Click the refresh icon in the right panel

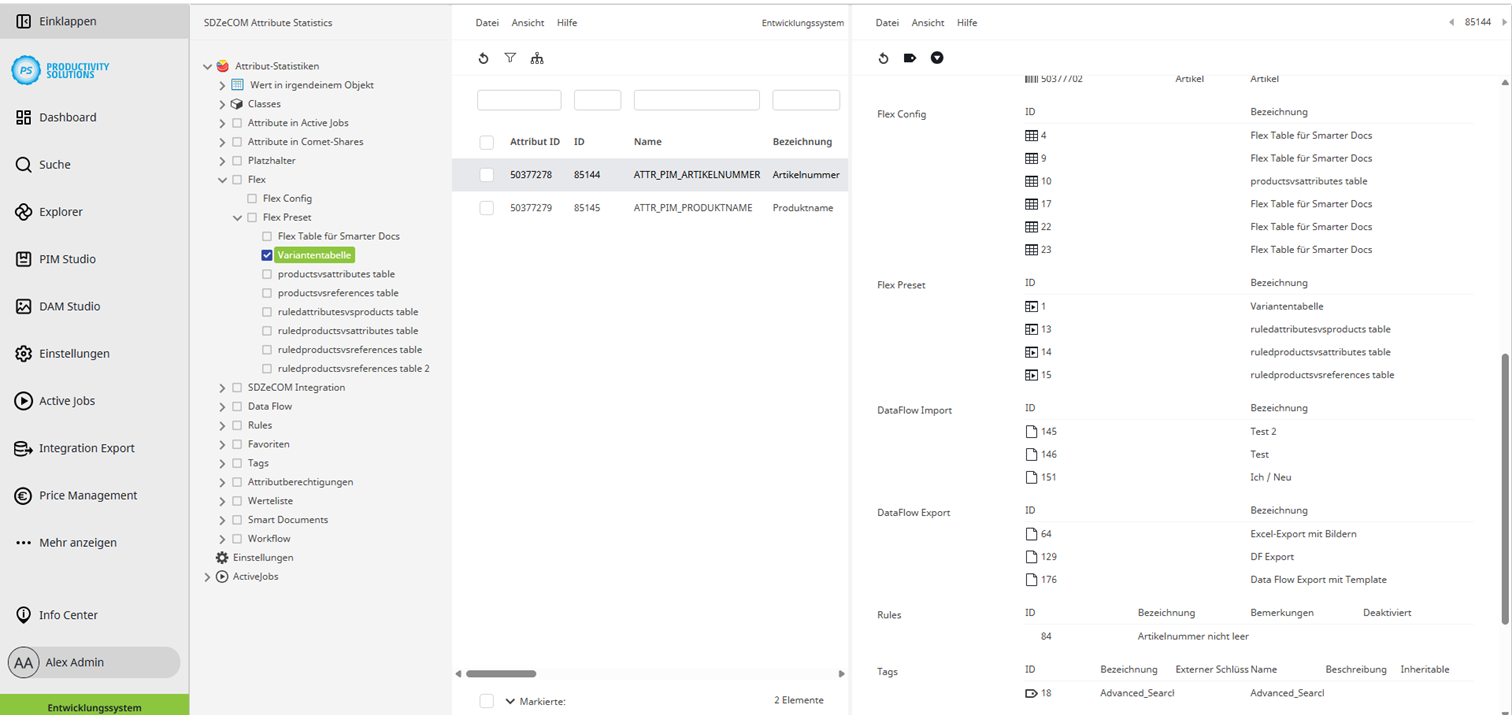click(x=883, y=57)
